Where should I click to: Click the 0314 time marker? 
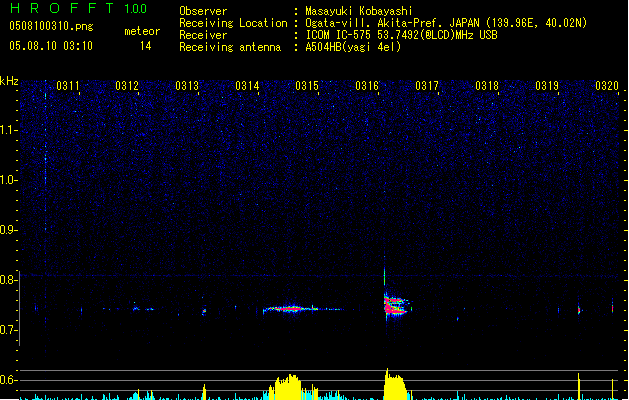[247, 85]
